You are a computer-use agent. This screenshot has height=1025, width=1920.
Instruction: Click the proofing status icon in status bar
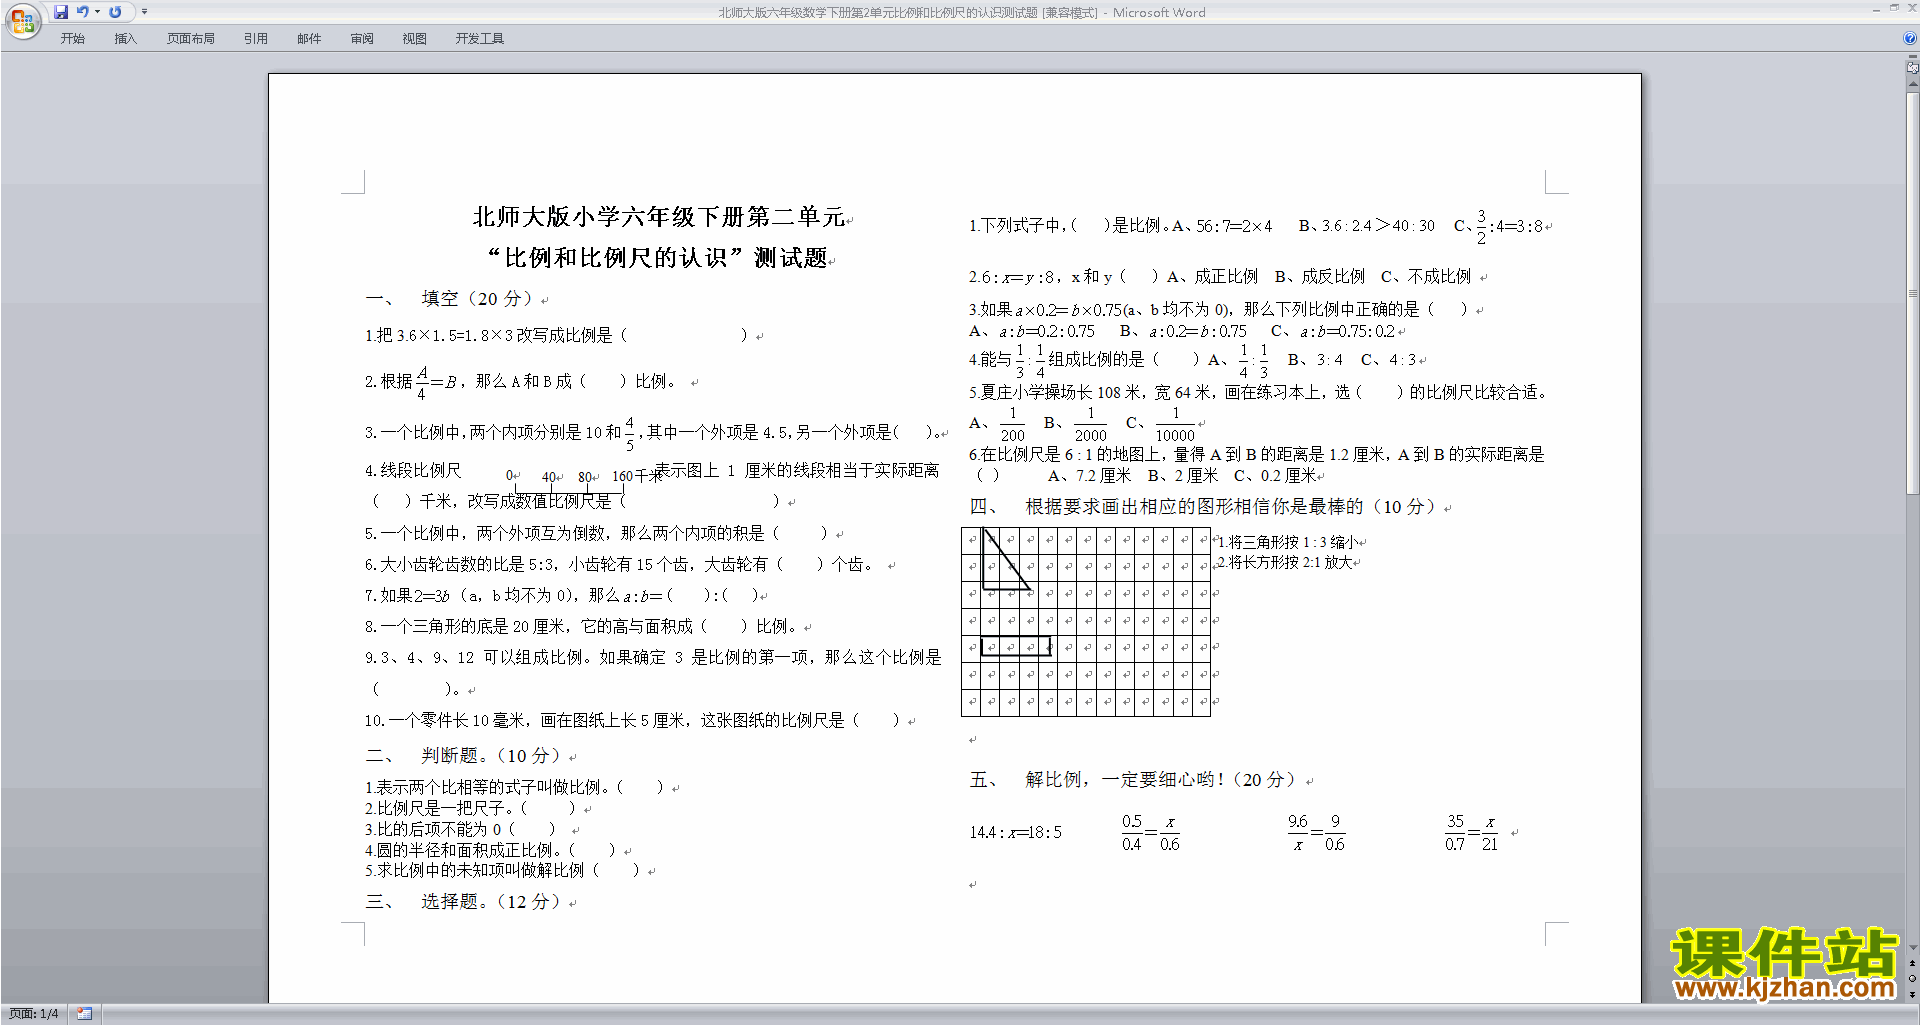85,1014
